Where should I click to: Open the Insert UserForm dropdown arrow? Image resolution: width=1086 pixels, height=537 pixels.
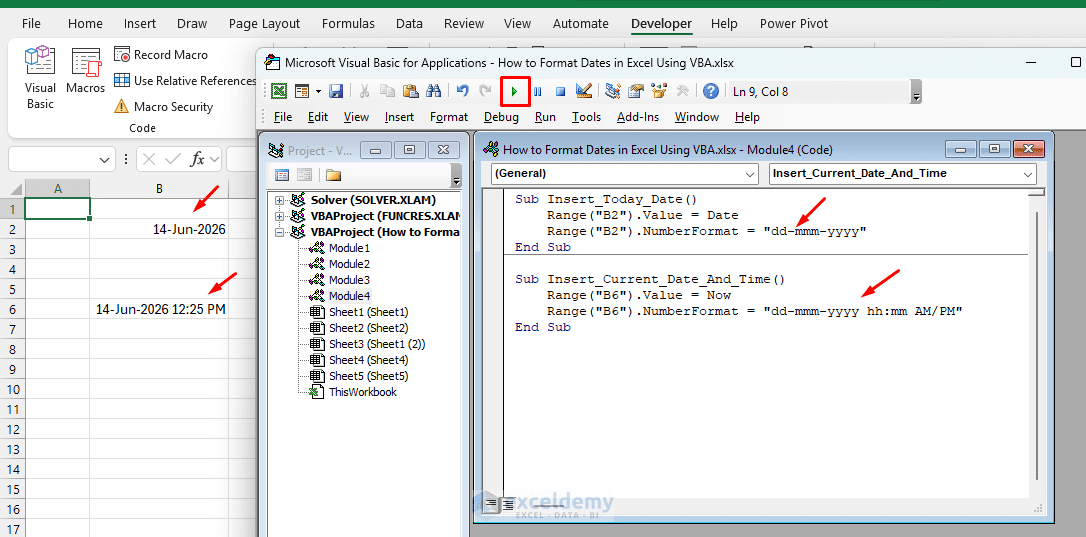(x=318, y=91)
